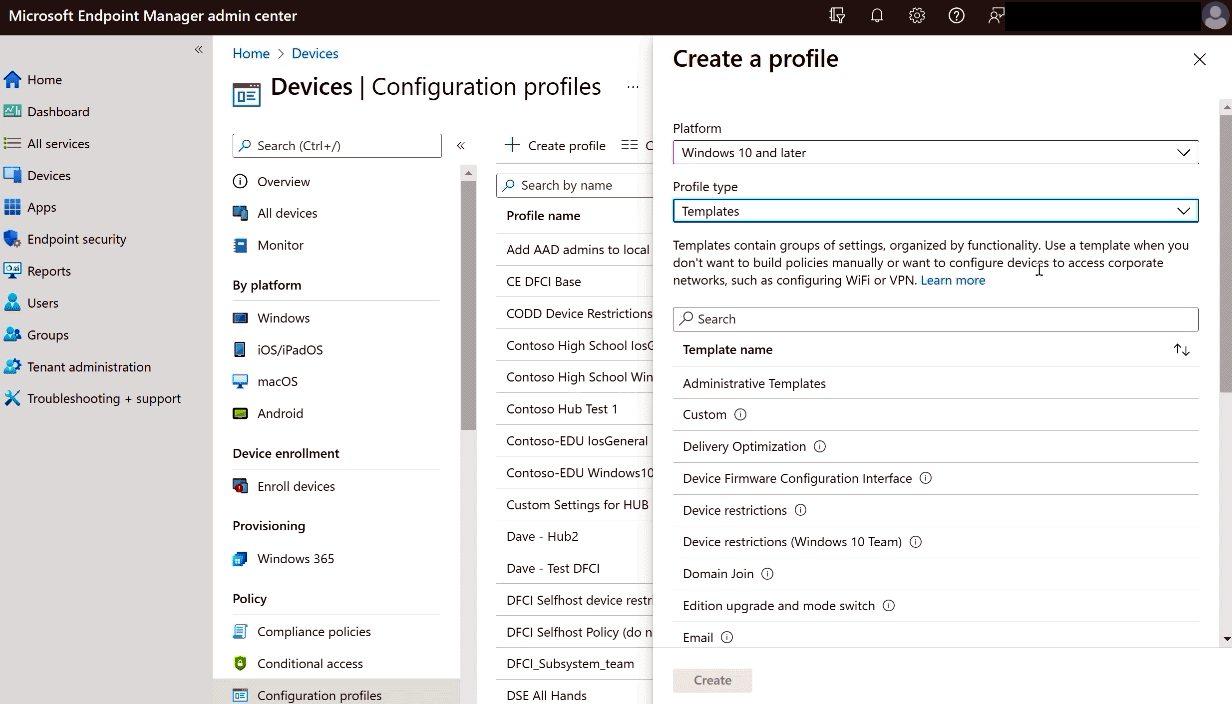
Task: Collapse the left navigation with double chevron
Action: tap(198, 49)
